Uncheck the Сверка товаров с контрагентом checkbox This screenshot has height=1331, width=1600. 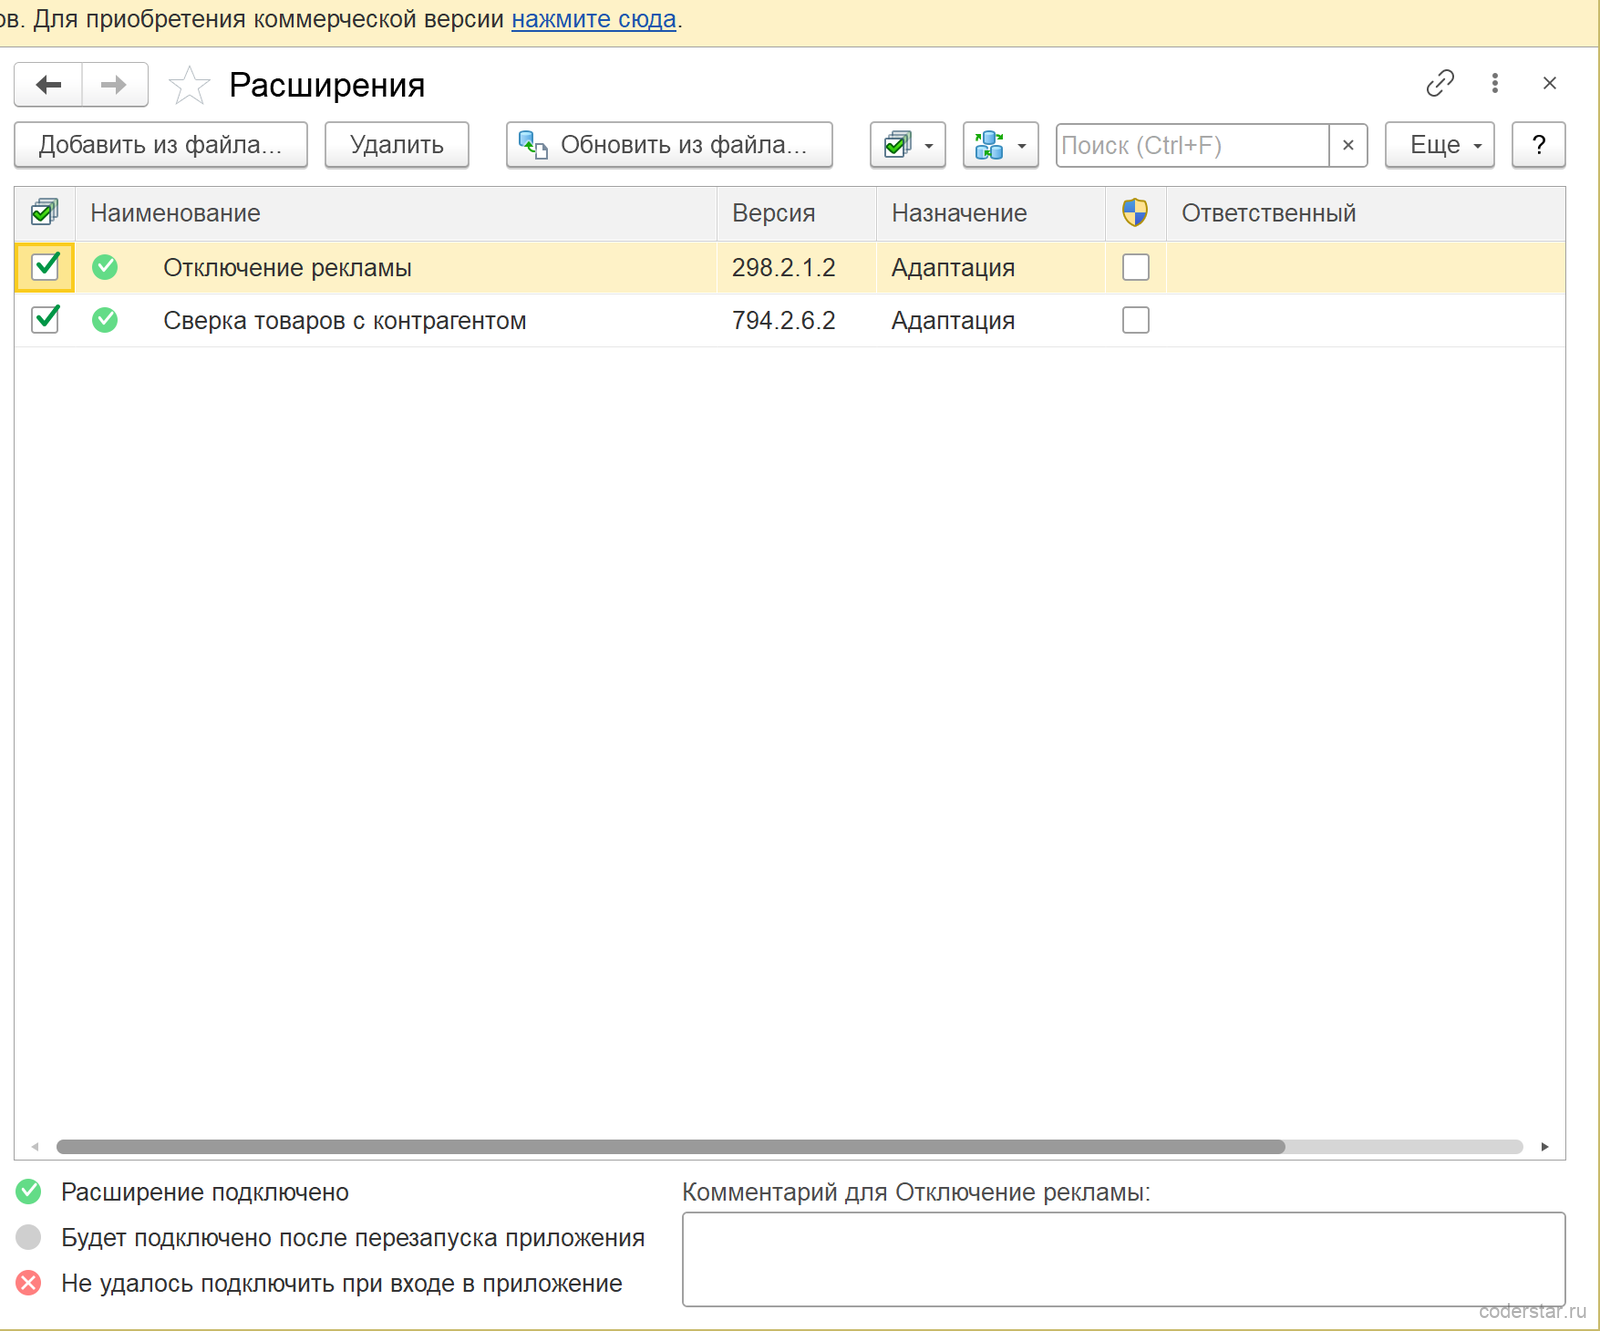click(x=45, y=320)
